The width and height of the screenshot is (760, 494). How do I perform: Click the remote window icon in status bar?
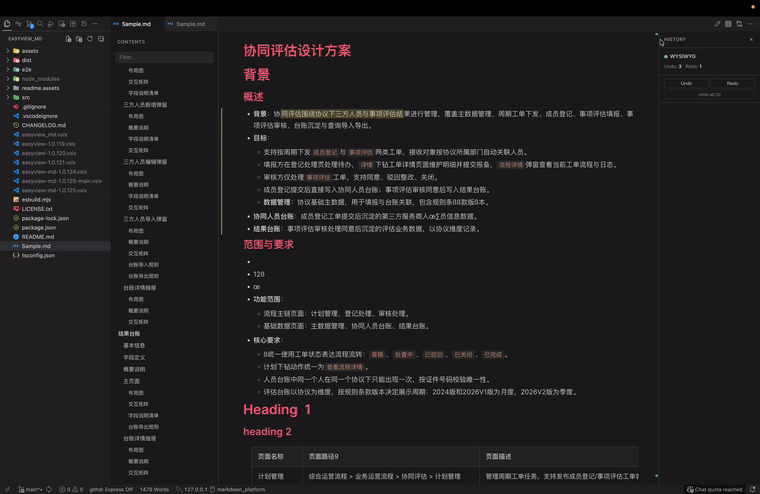coord(7,489)
